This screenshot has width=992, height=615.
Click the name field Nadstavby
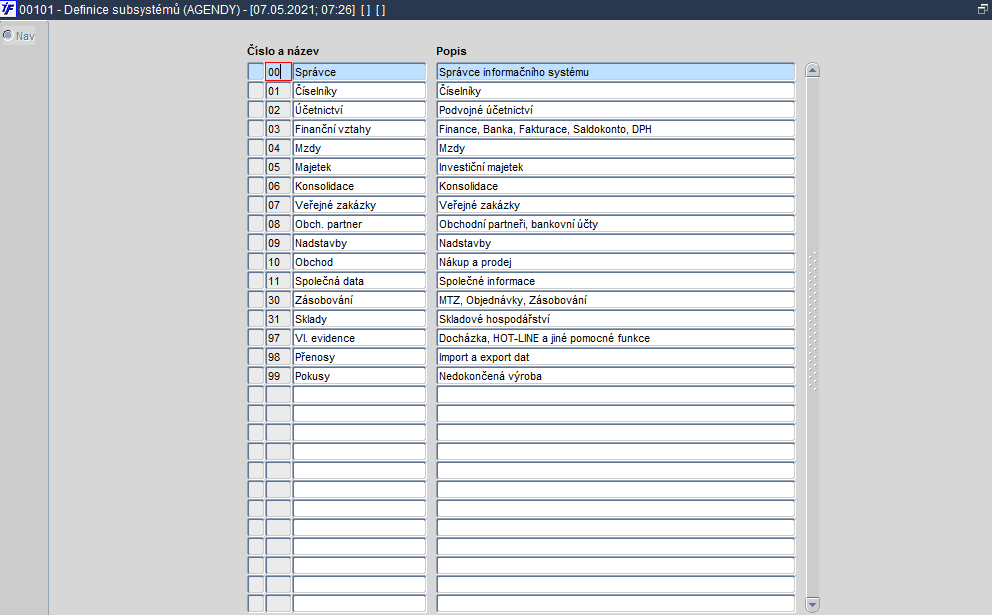[359, 242]
